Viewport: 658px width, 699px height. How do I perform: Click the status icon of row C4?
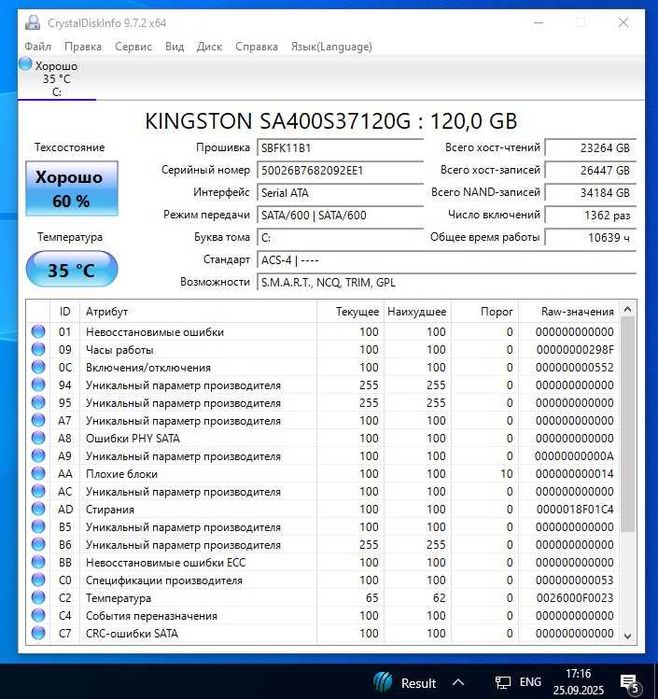pos(38,615)
